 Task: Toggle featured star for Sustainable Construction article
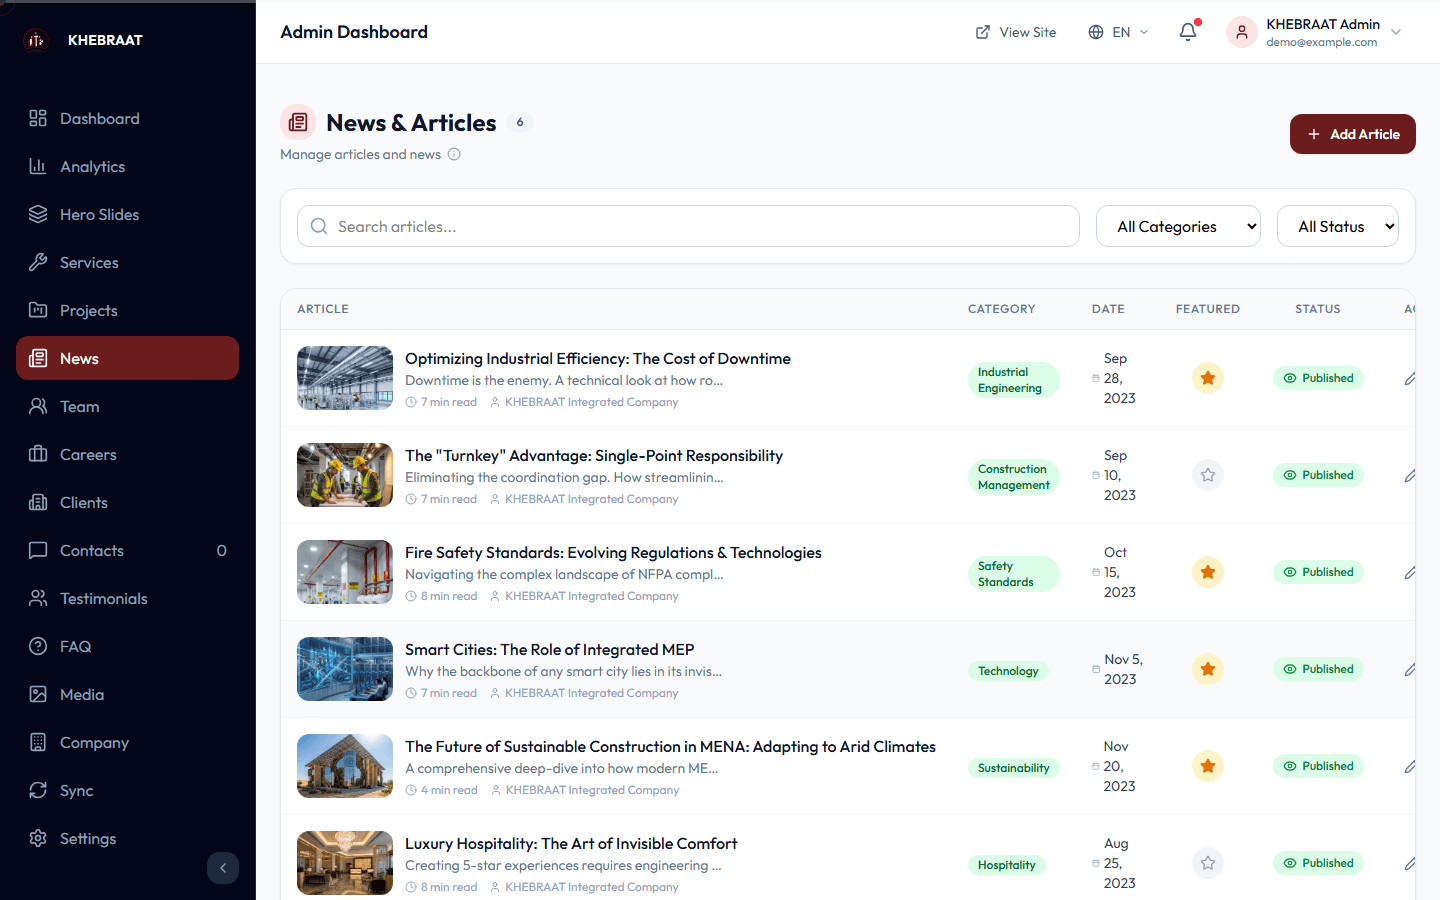pos(1208,766)
